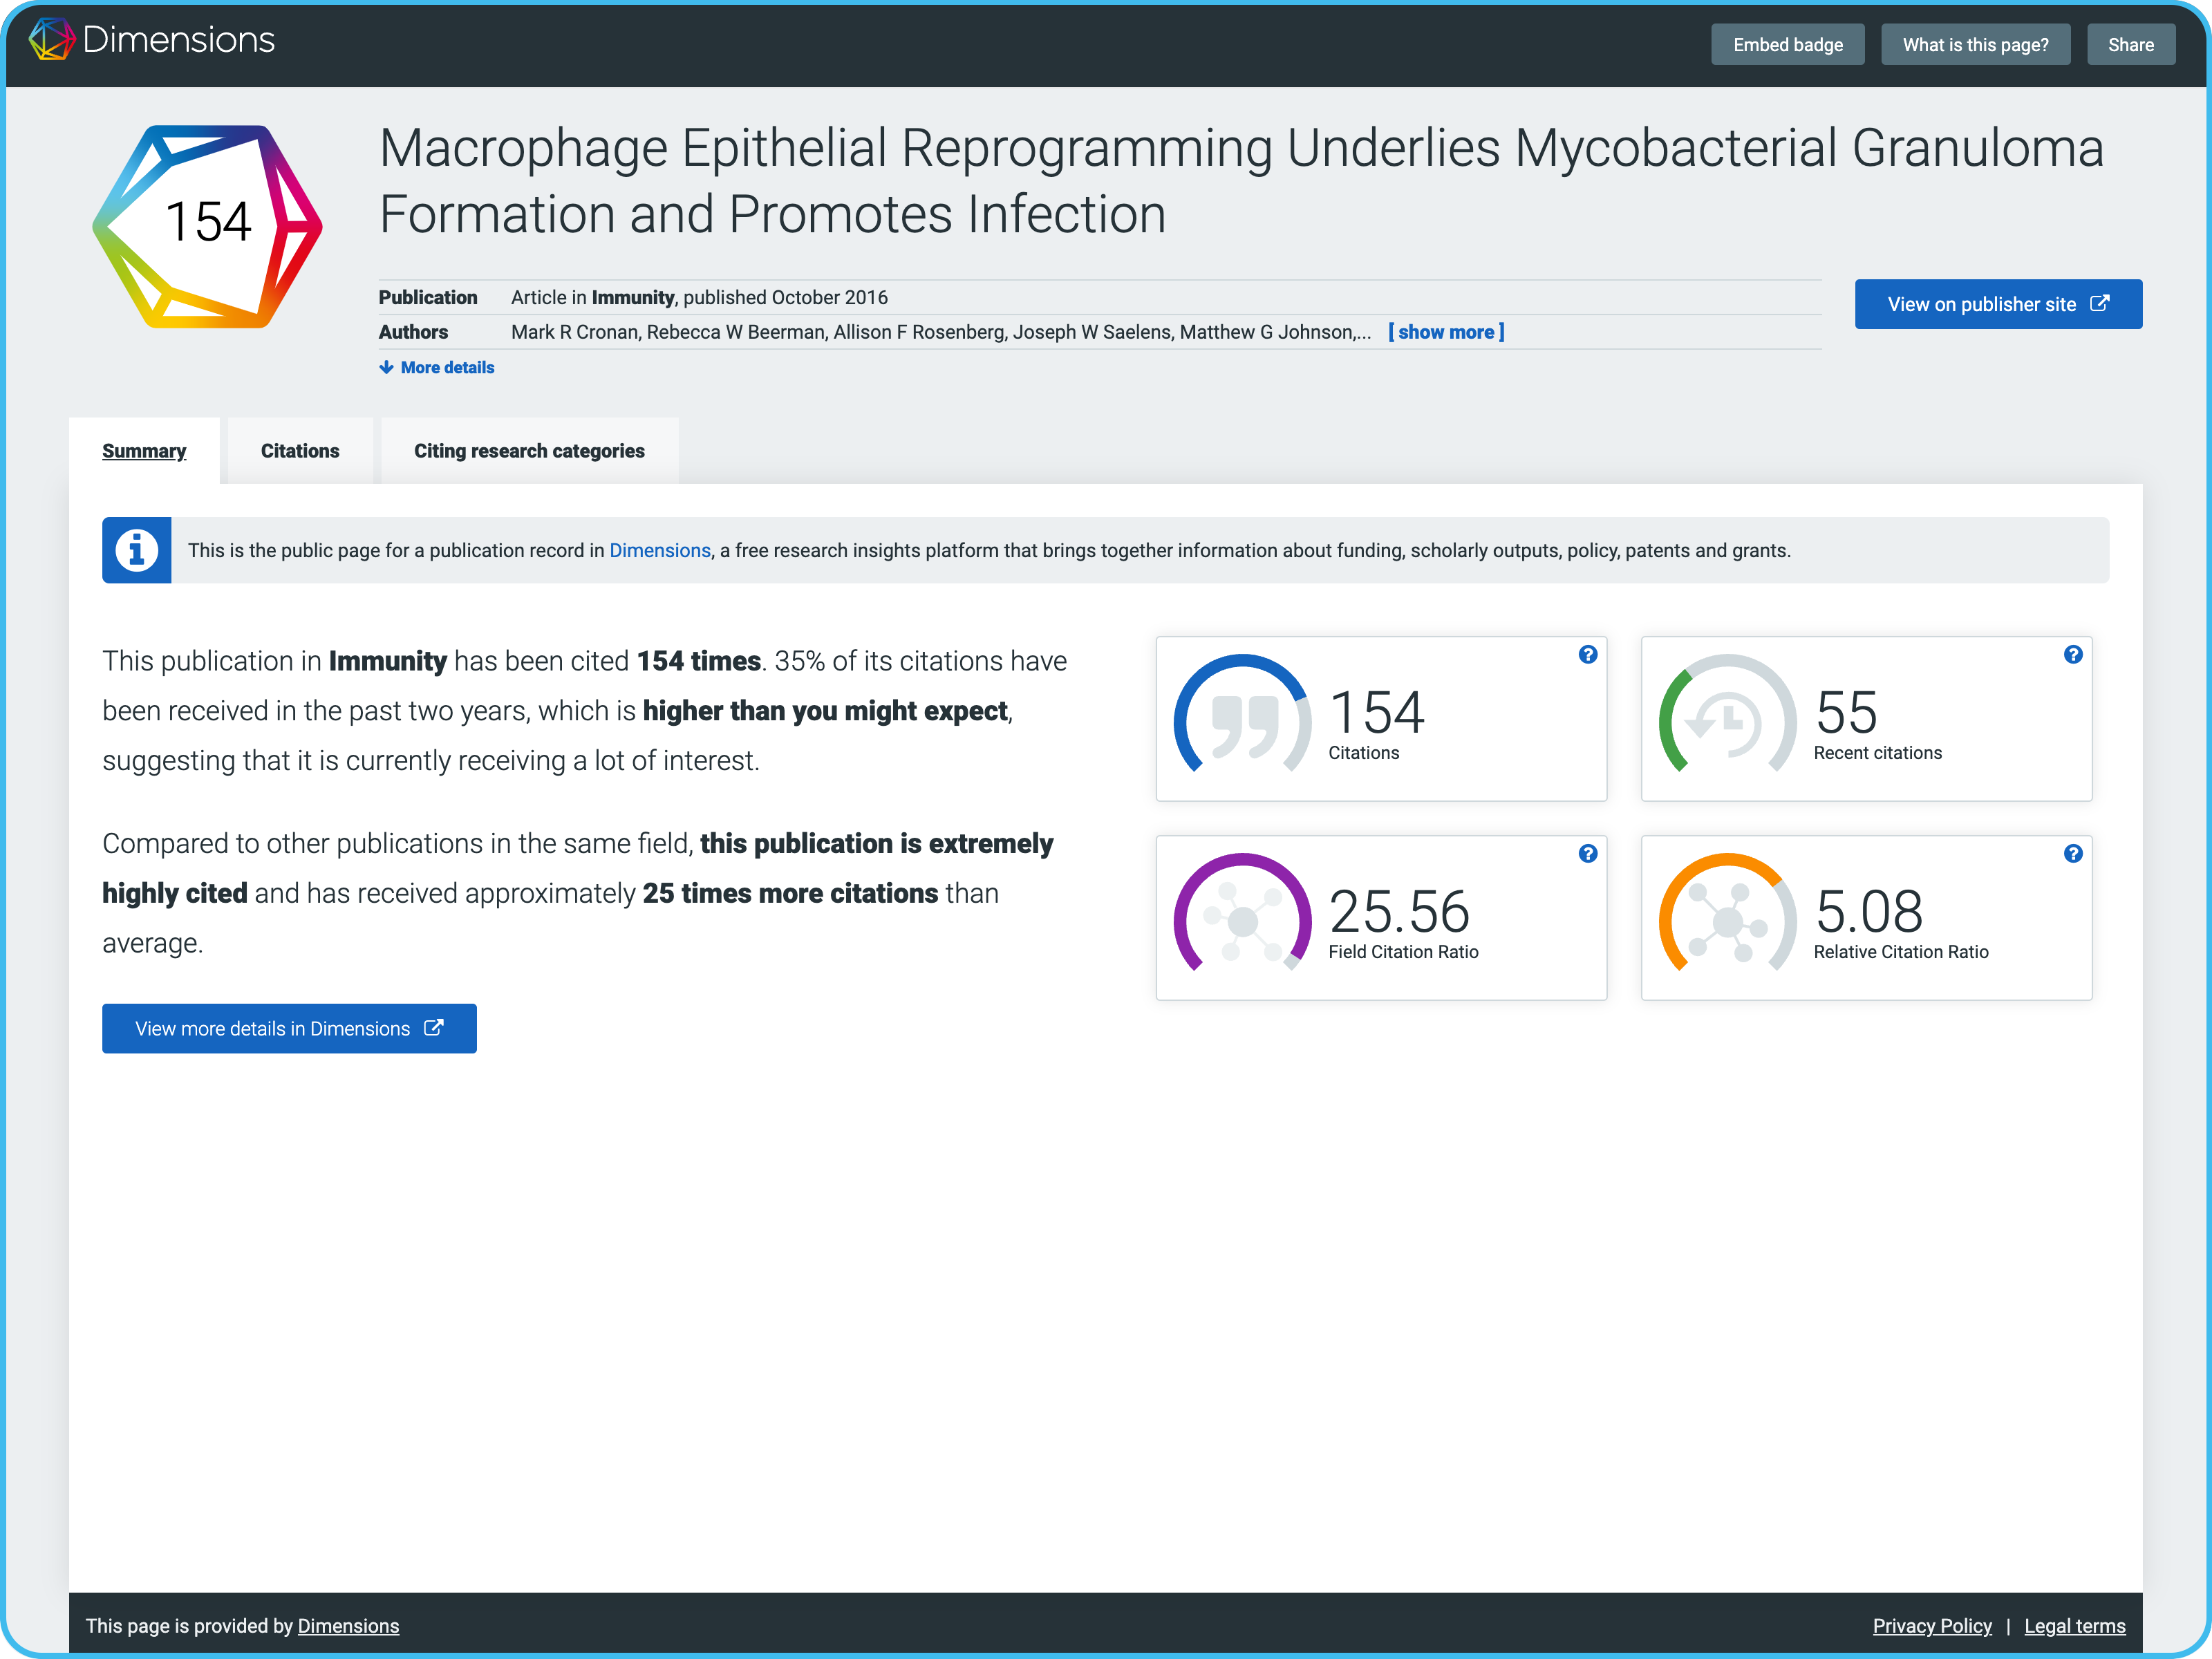The image size is (2212, 1659).
Task: Expand author list with show more
Action: pyautogui.click(x=1446, y=332)
